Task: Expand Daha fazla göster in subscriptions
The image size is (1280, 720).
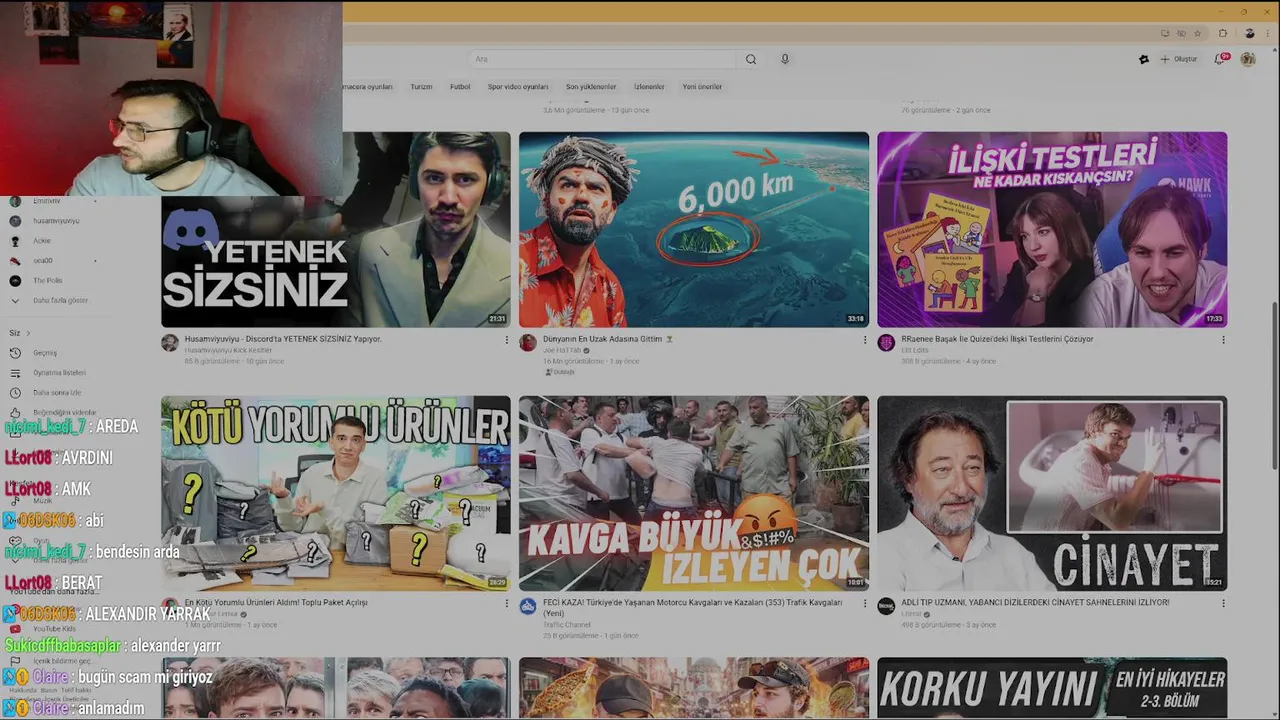Action: tap(60, 301)
